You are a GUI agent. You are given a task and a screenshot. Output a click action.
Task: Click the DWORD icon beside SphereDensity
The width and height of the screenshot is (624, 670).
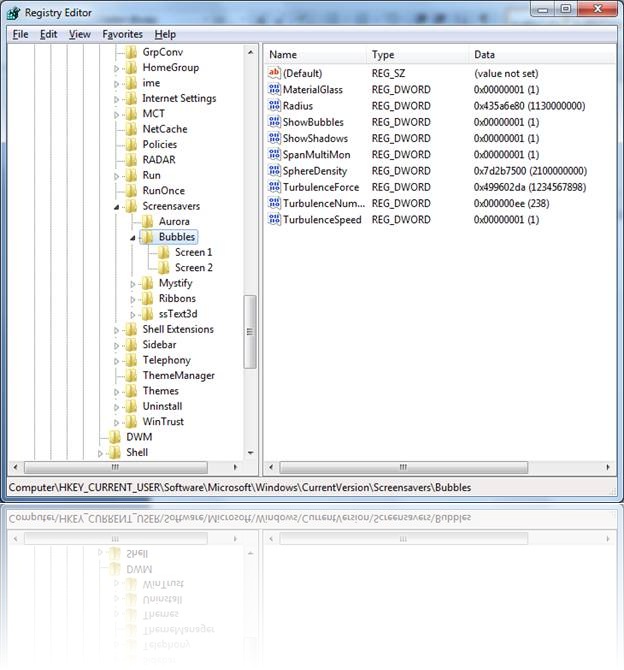point(274,170)
